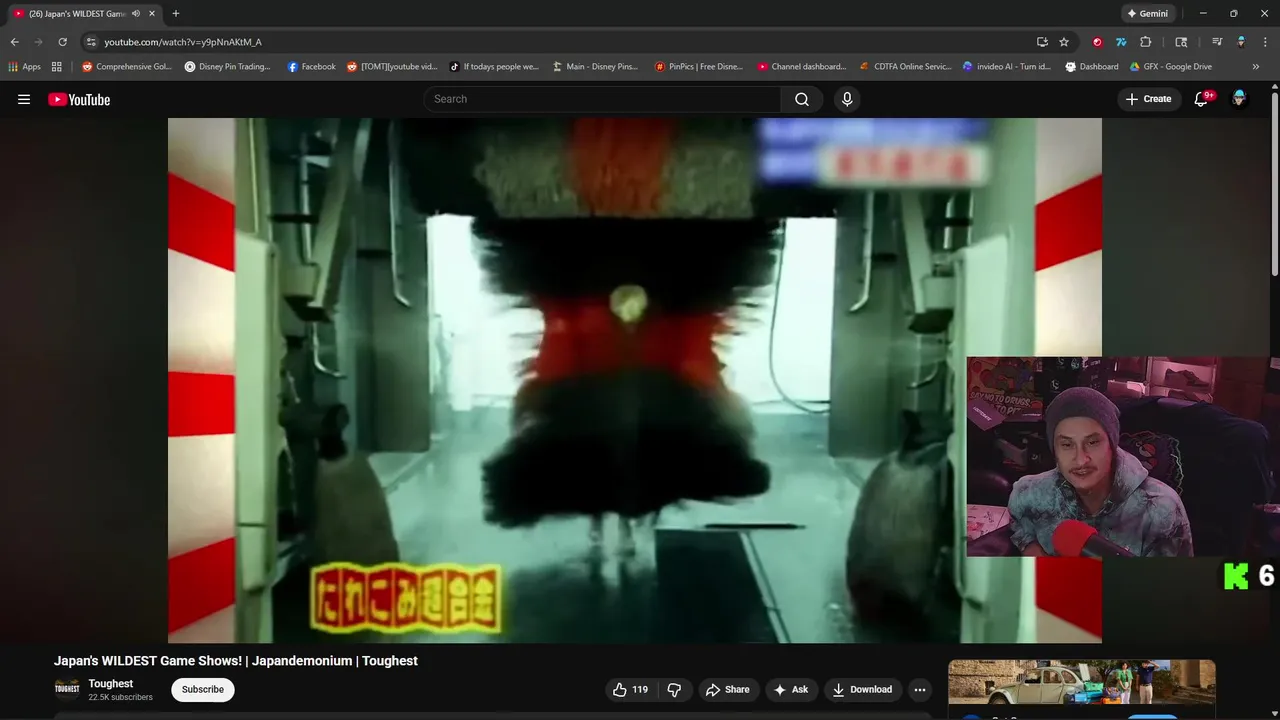Show hidden bookmarks with the double chevron
The image size is (1280, 720).
pyautogui.click(x=1256, y=67)
